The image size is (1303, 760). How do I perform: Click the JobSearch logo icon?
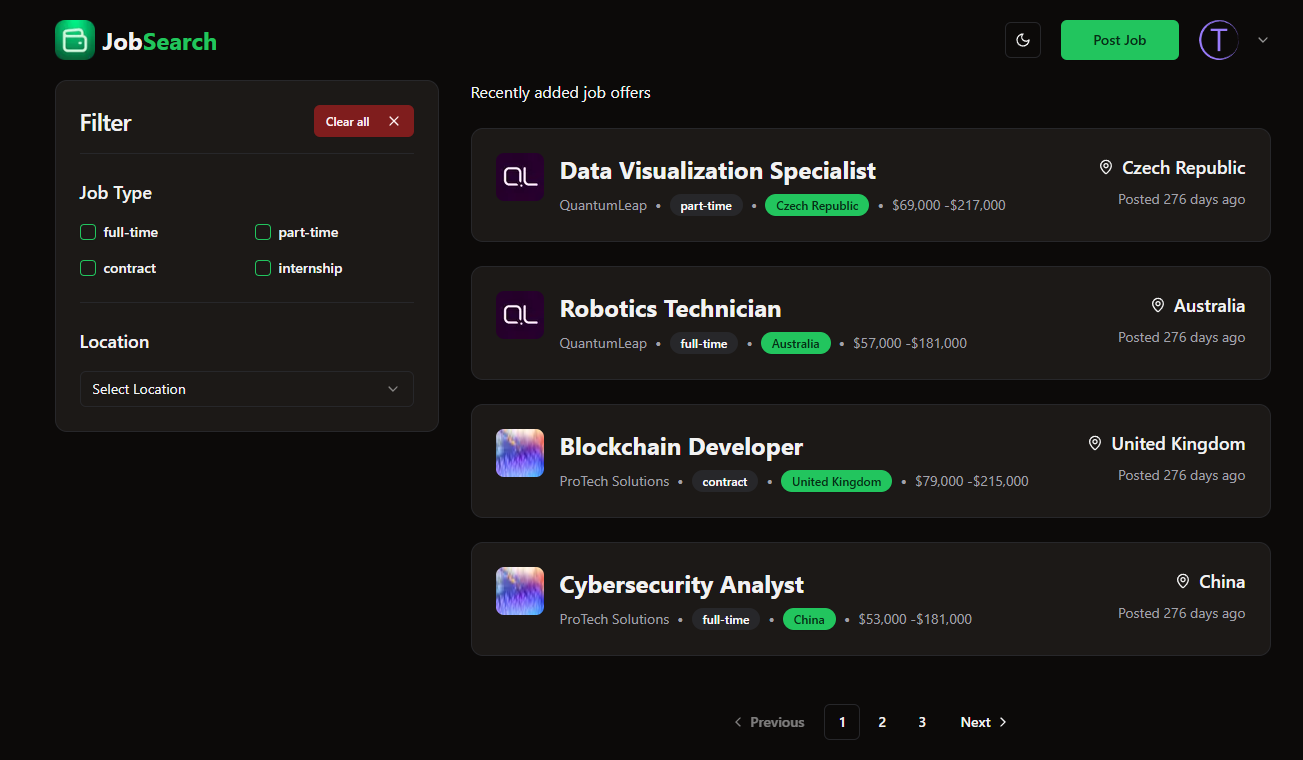tap(75, 40)
